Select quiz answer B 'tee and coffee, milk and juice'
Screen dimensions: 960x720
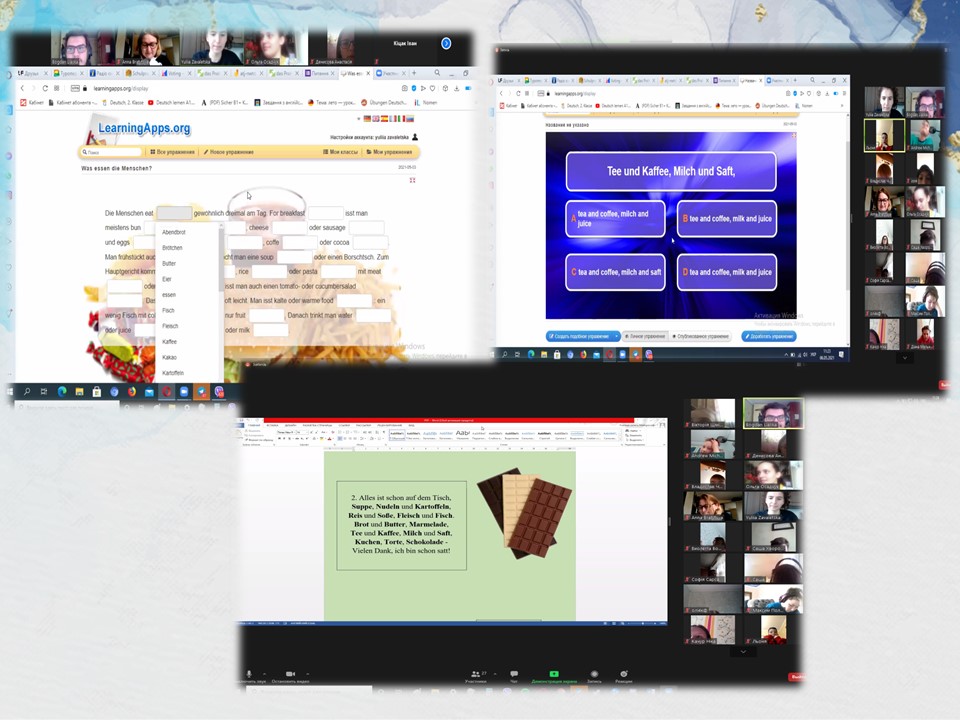[x=727, y=219]
